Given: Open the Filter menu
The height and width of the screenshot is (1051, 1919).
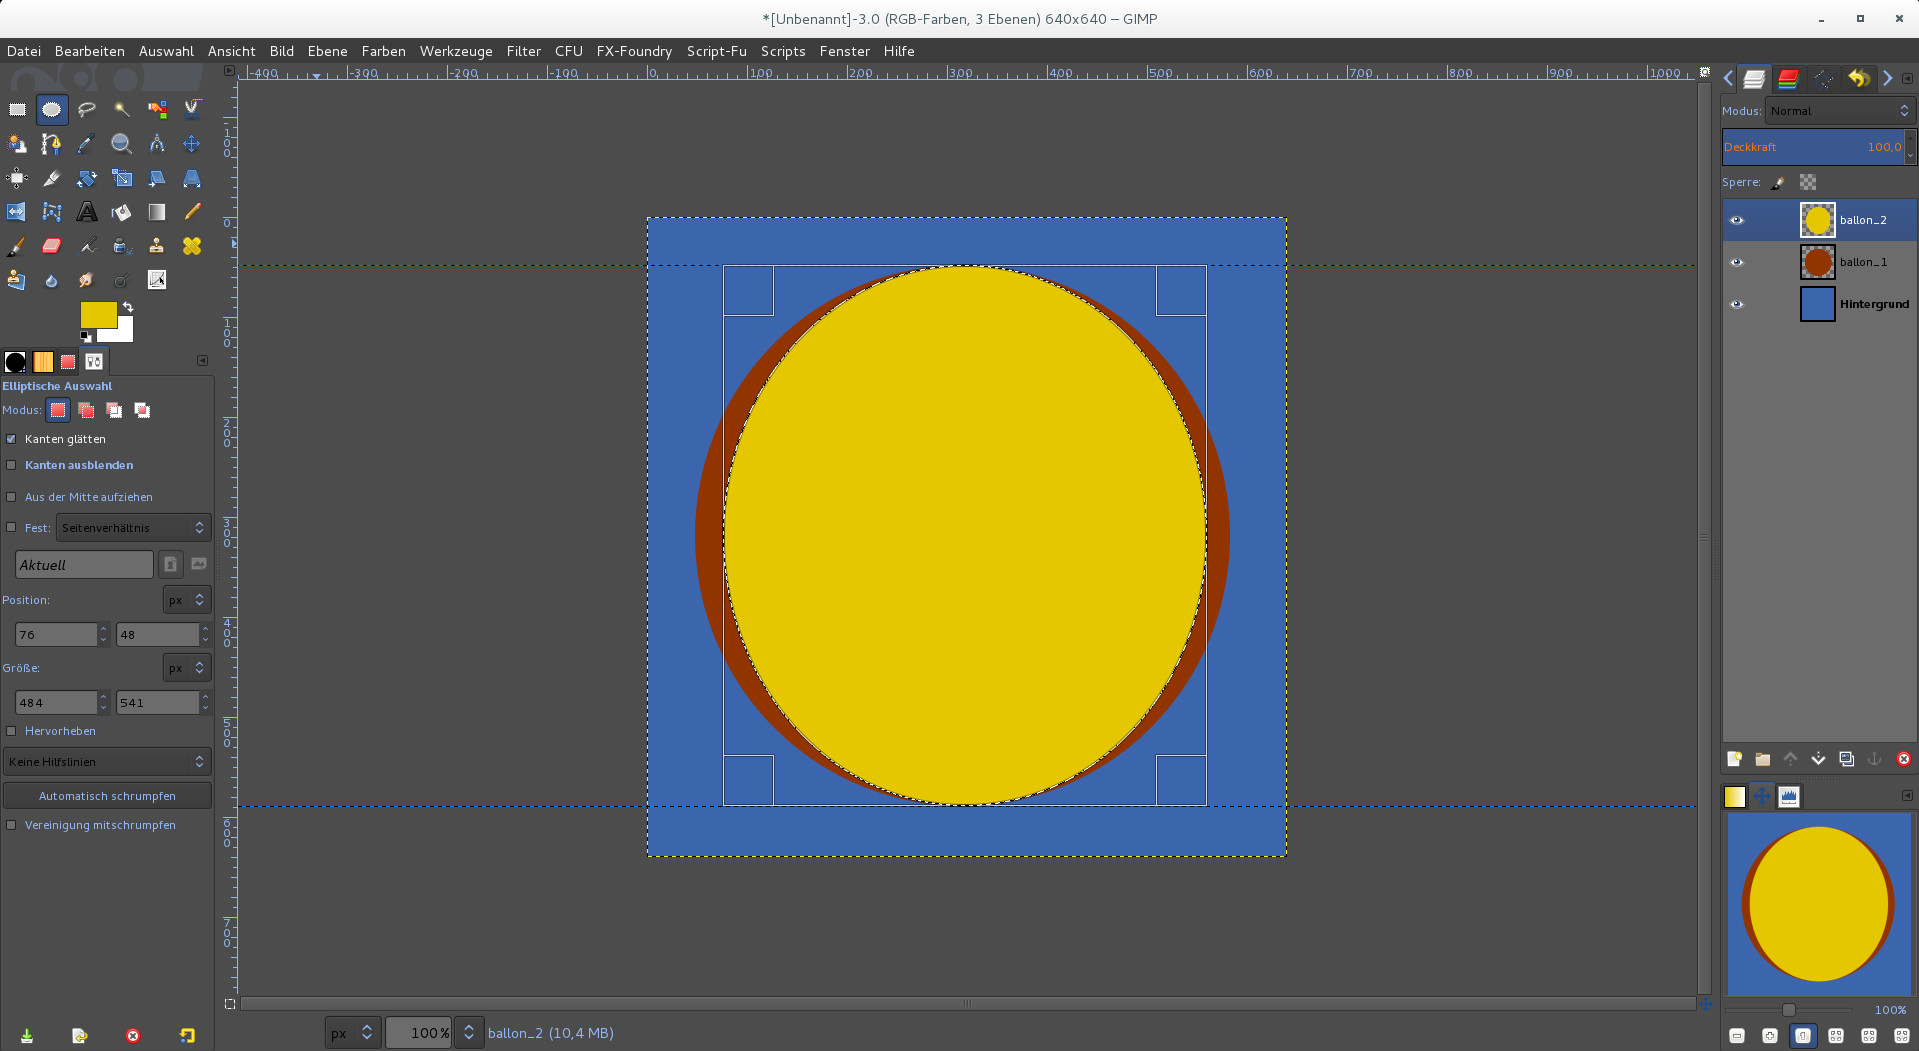Looking at the screenshot, I should tap(523, 51).
